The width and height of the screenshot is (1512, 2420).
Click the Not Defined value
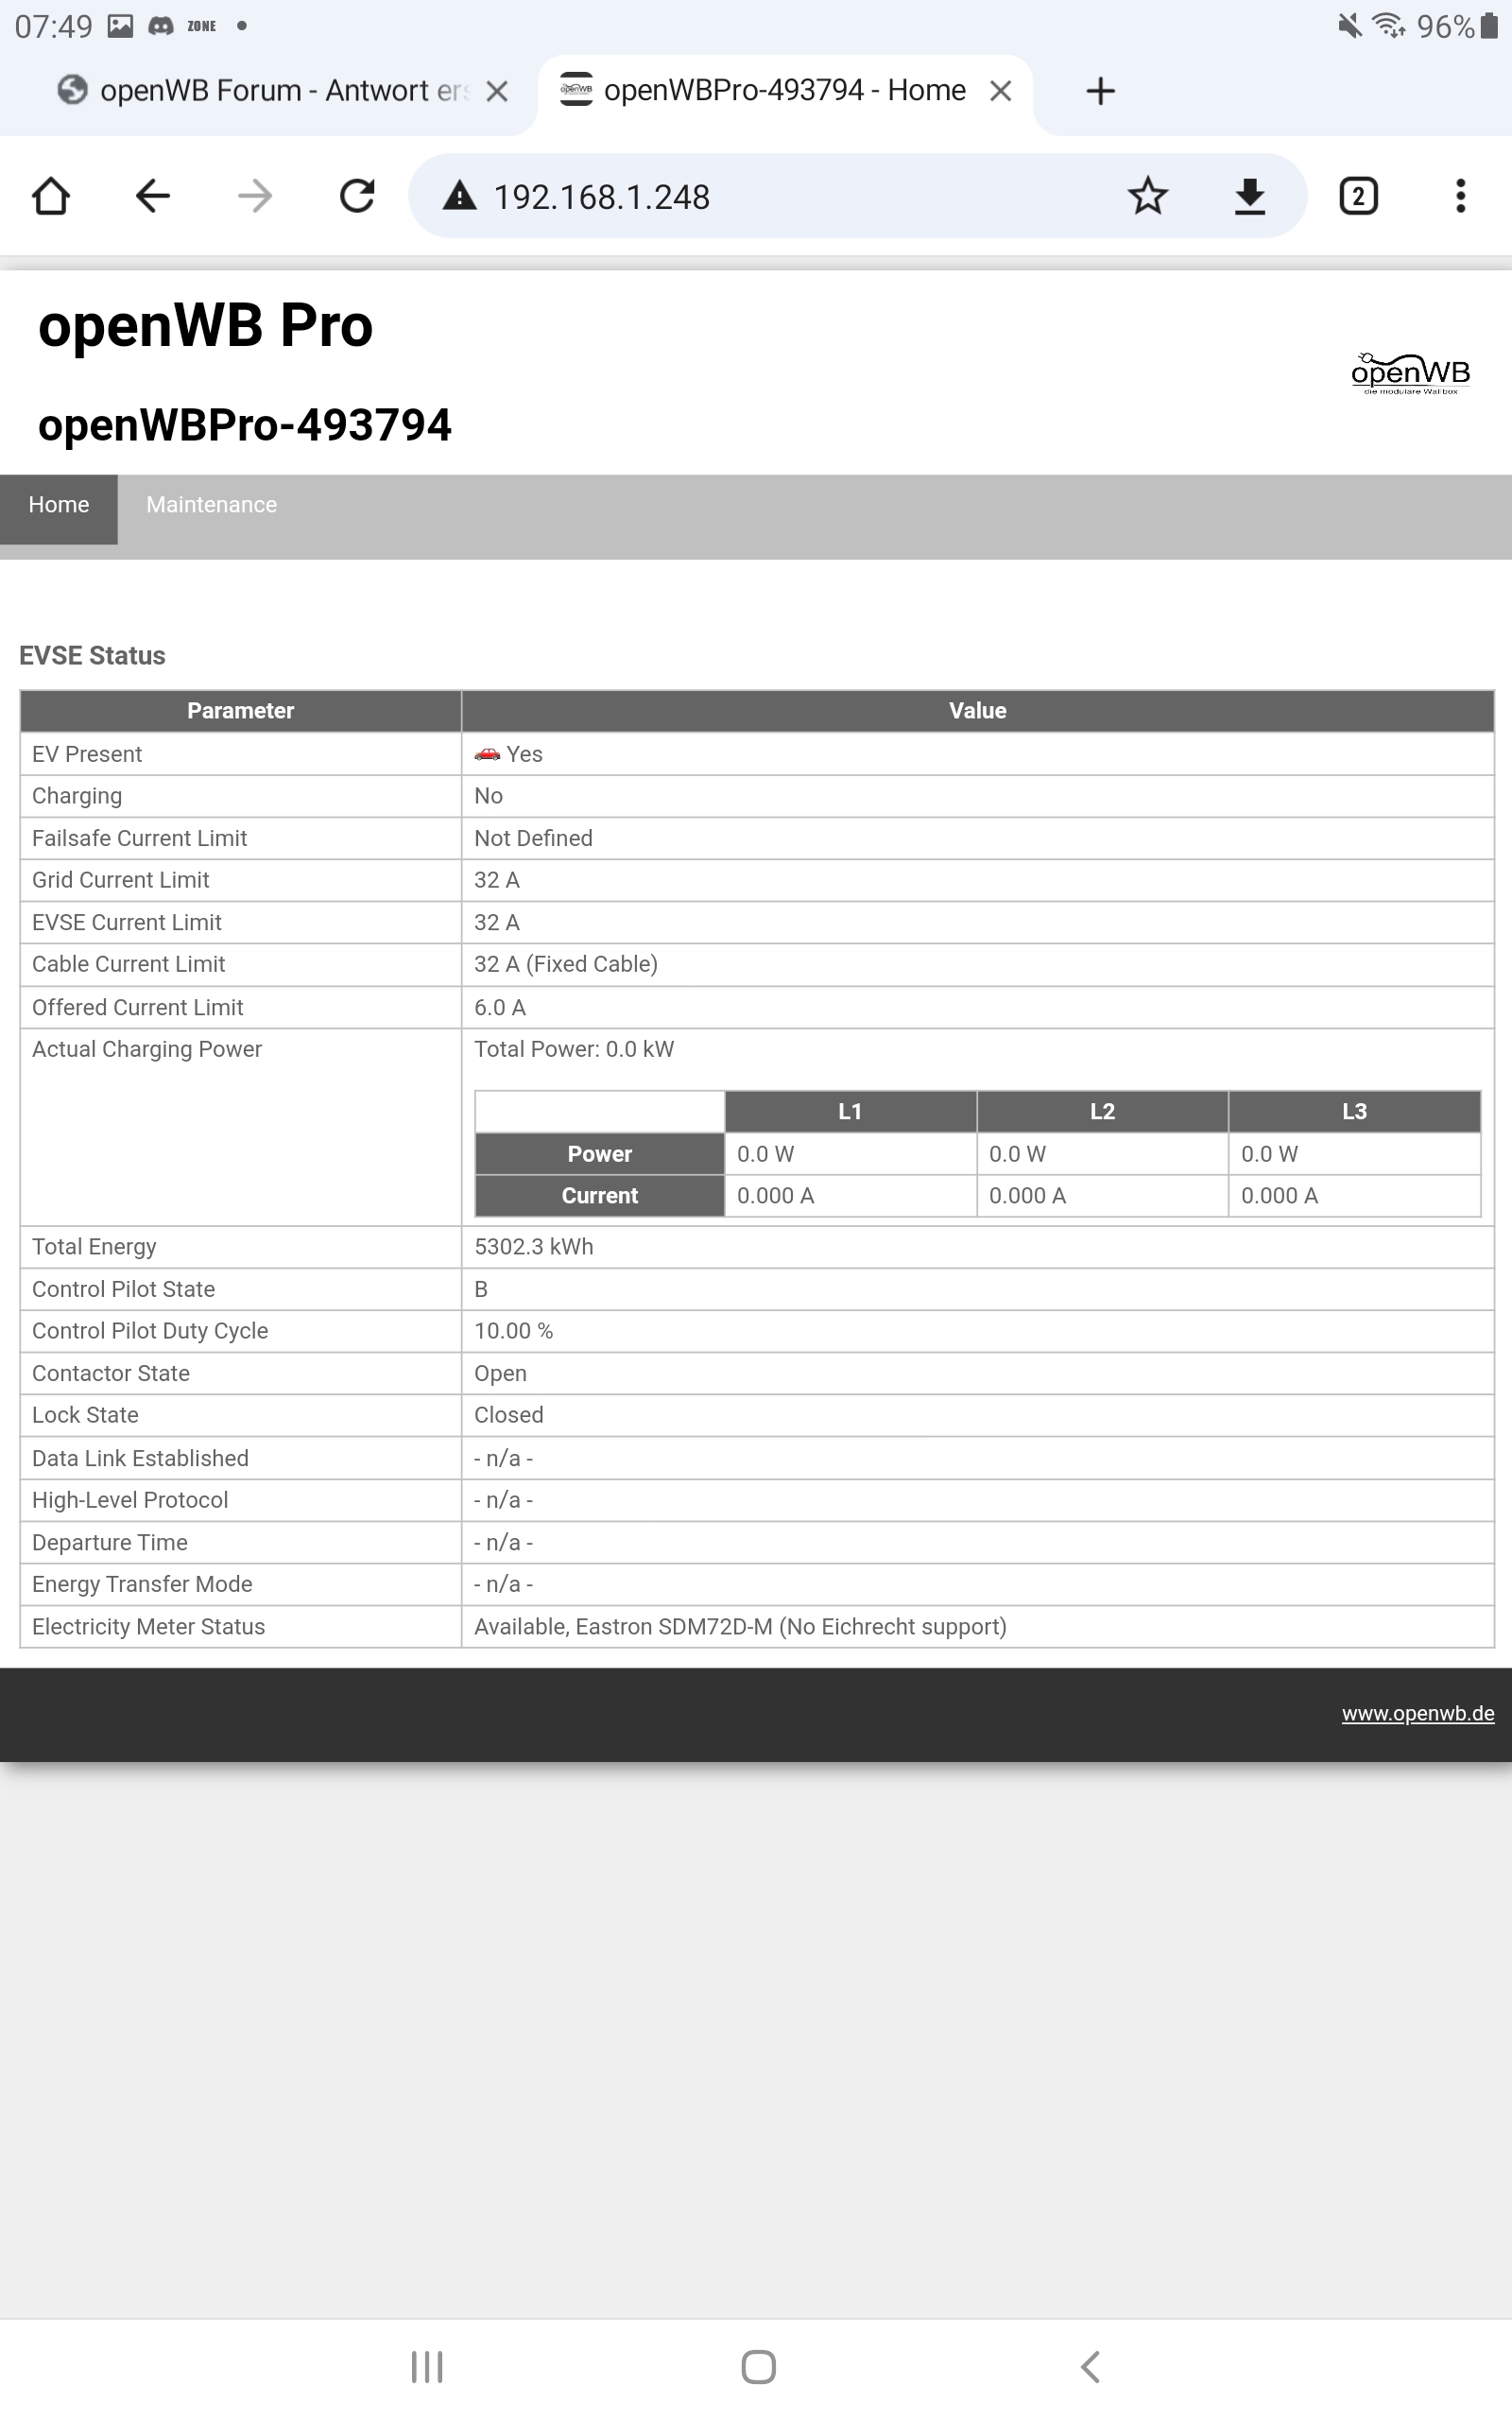click(x=534, y=839)
